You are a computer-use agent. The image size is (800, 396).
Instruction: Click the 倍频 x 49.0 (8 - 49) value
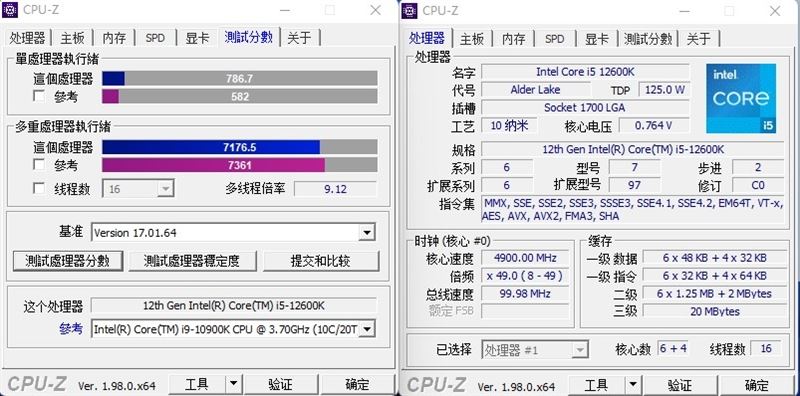(x=525, y=276)
